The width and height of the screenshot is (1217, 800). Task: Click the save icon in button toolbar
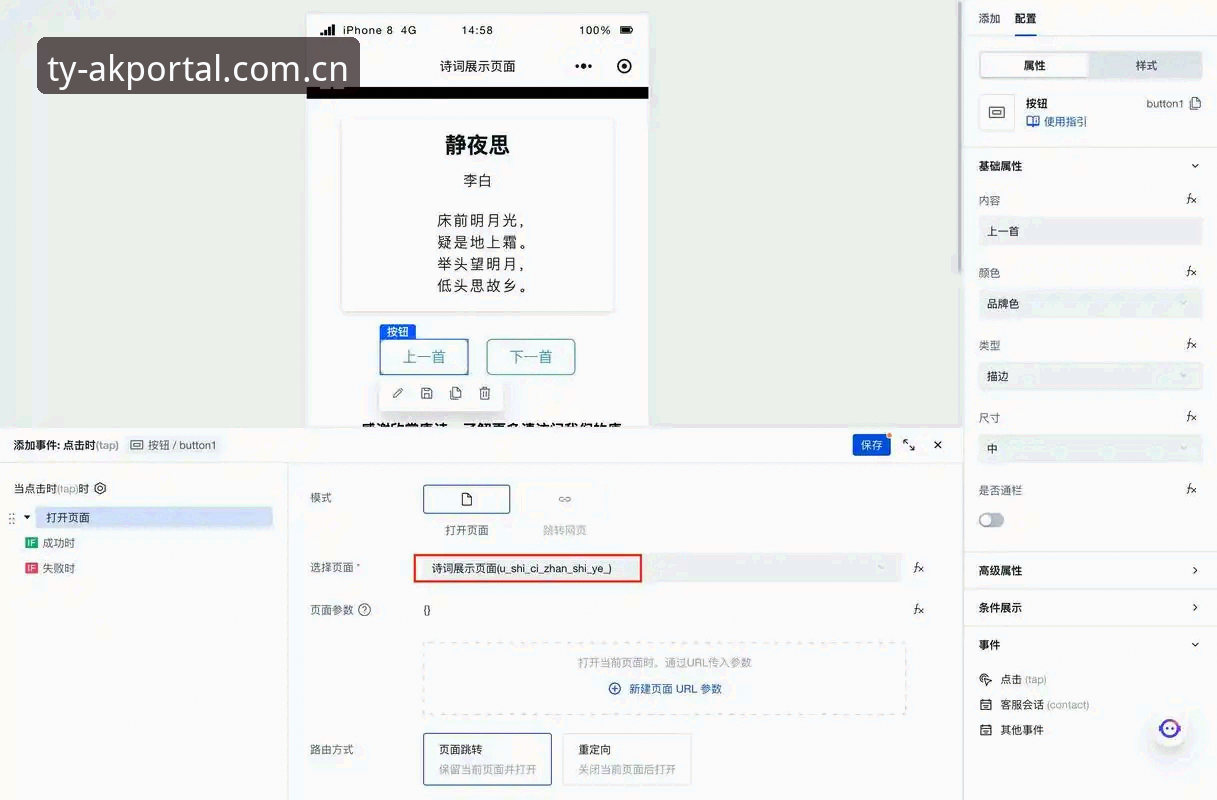427,393
